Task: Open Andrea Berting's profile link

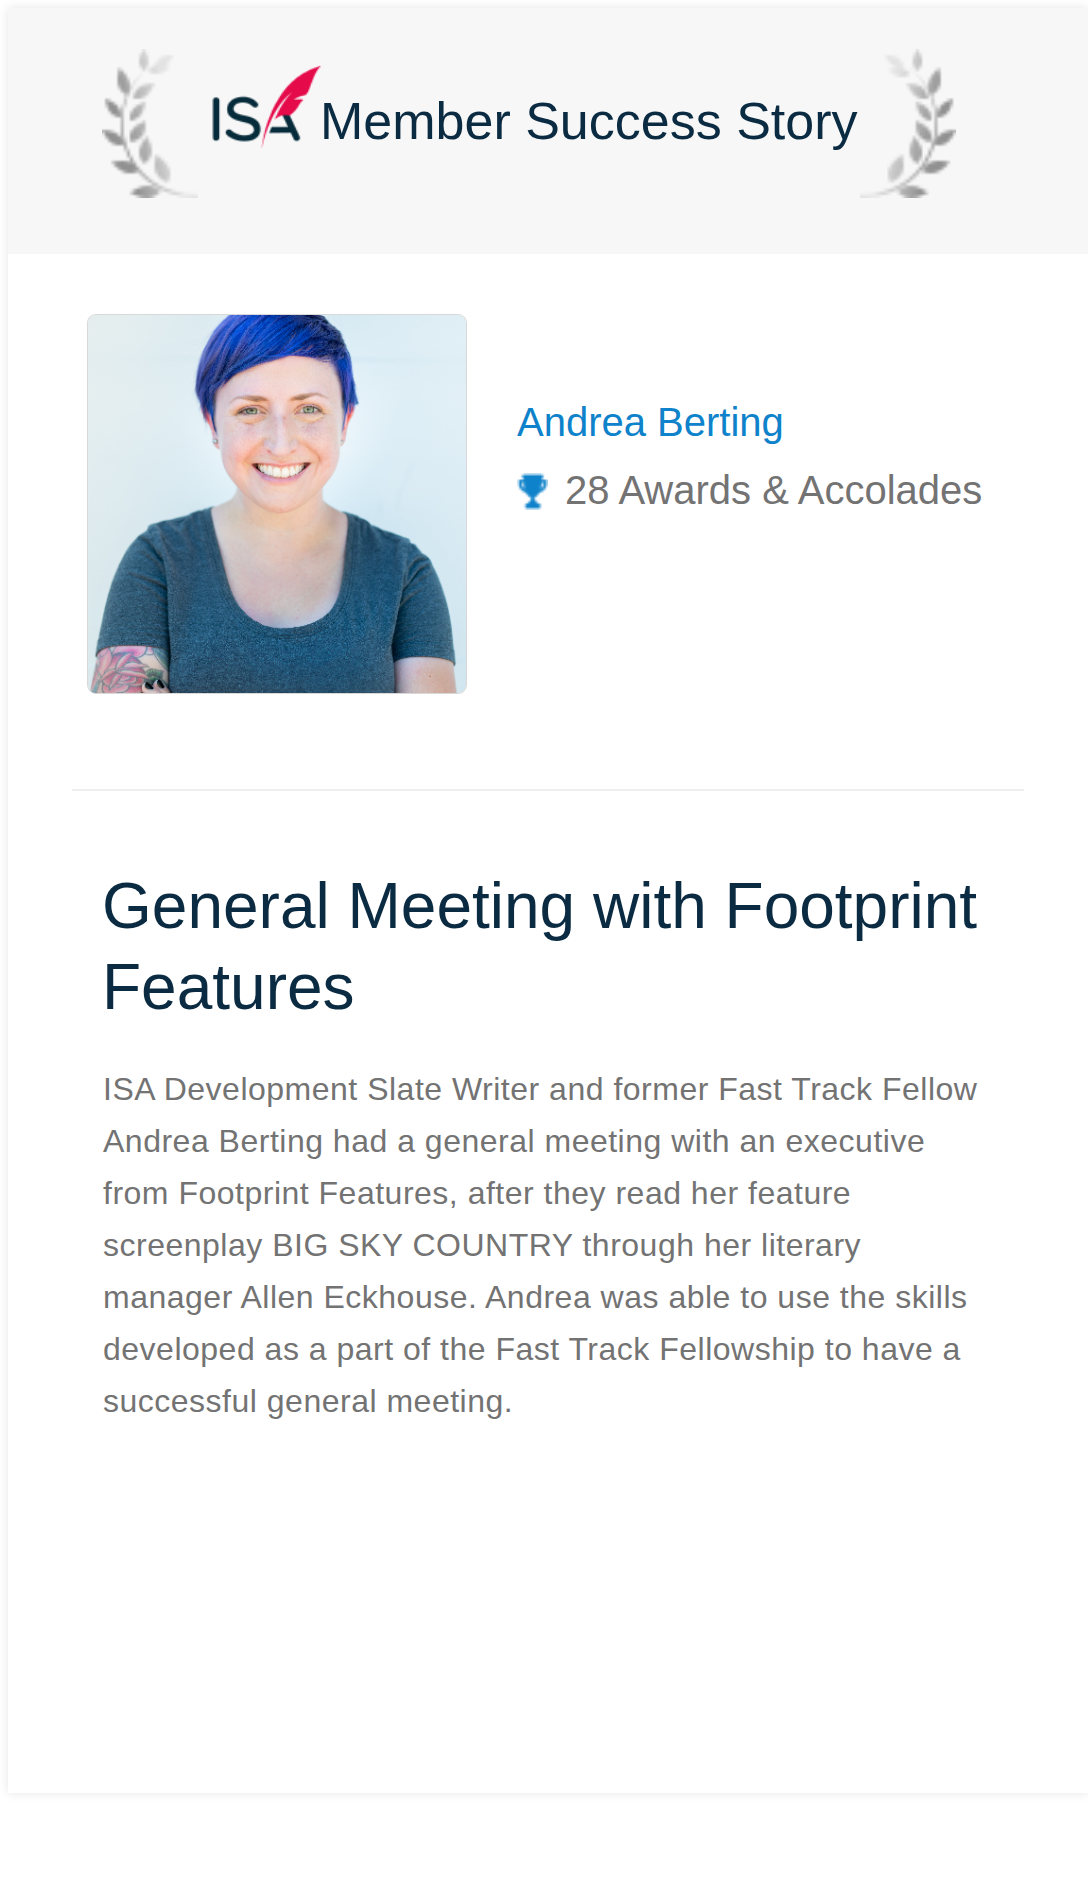Action: 650,422
